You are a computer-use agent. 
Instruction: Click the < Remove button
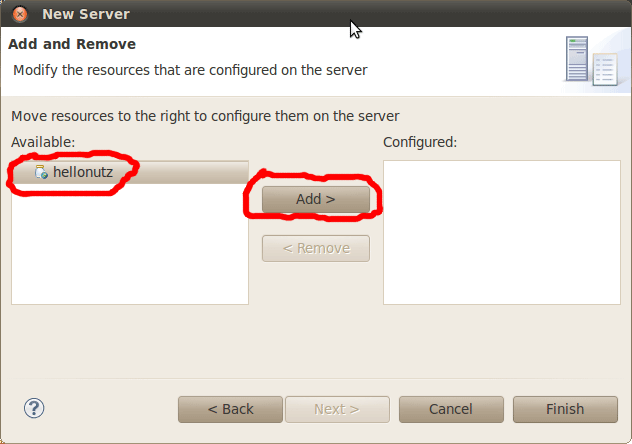point(315,248)
